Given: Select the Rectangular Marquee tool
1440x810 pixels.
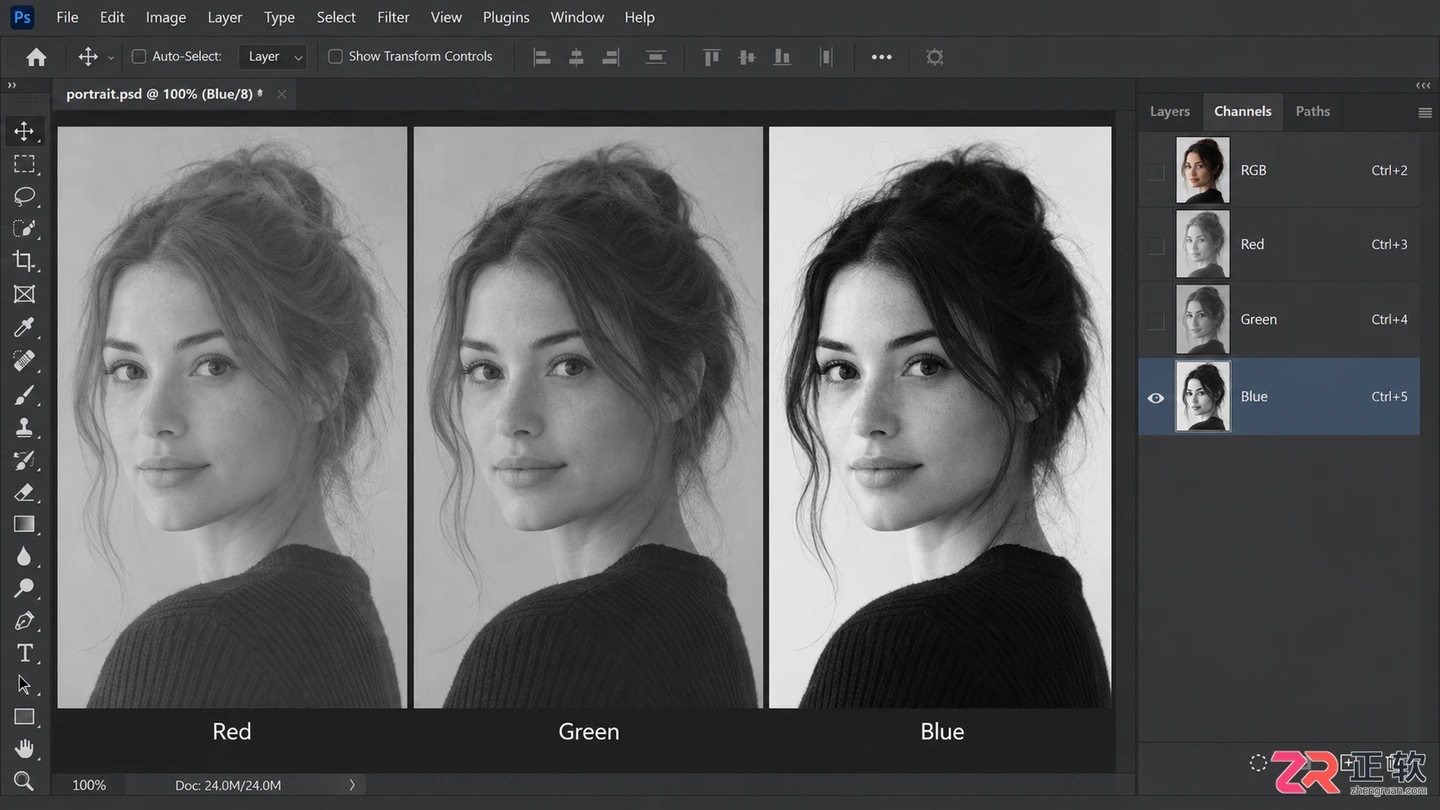Looking at the screenshot, I should (x=24, y=164).
